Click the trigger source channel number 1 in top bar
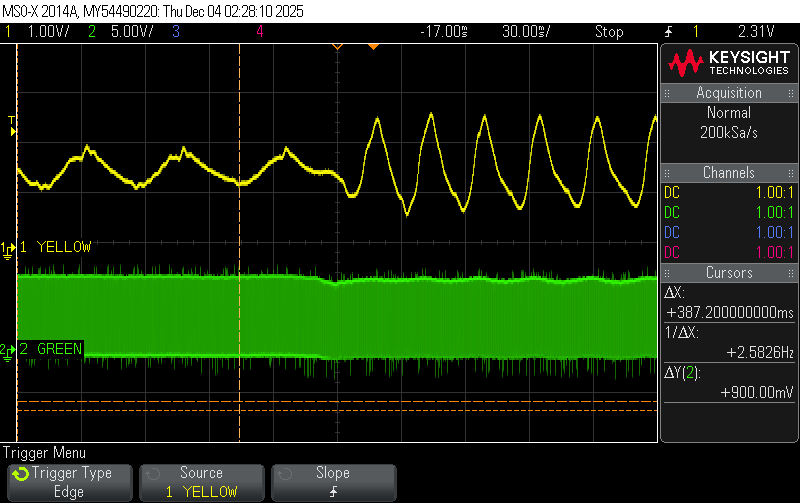 [695, 32]
